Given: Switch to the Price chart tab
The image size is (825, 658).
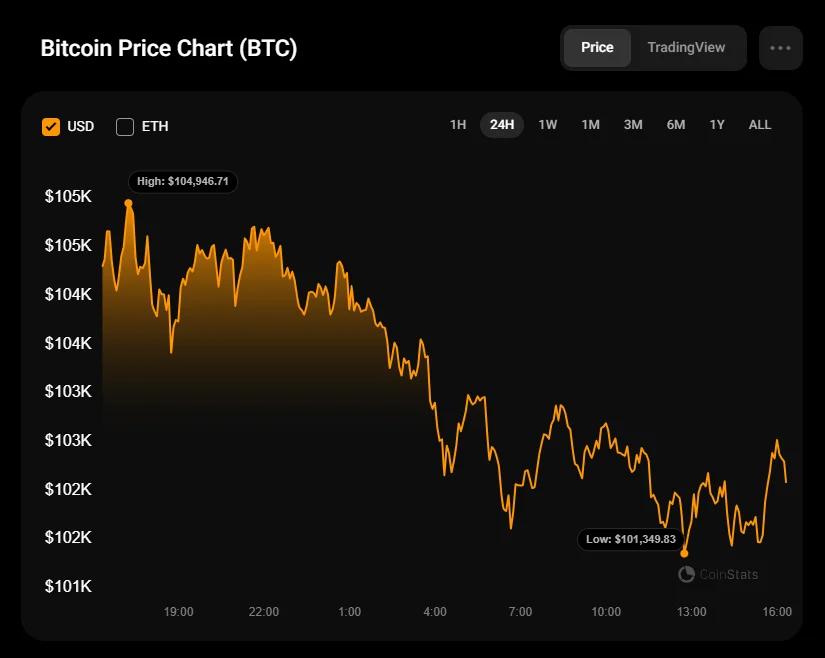Looking at the screenshot, I should [597, 48].
